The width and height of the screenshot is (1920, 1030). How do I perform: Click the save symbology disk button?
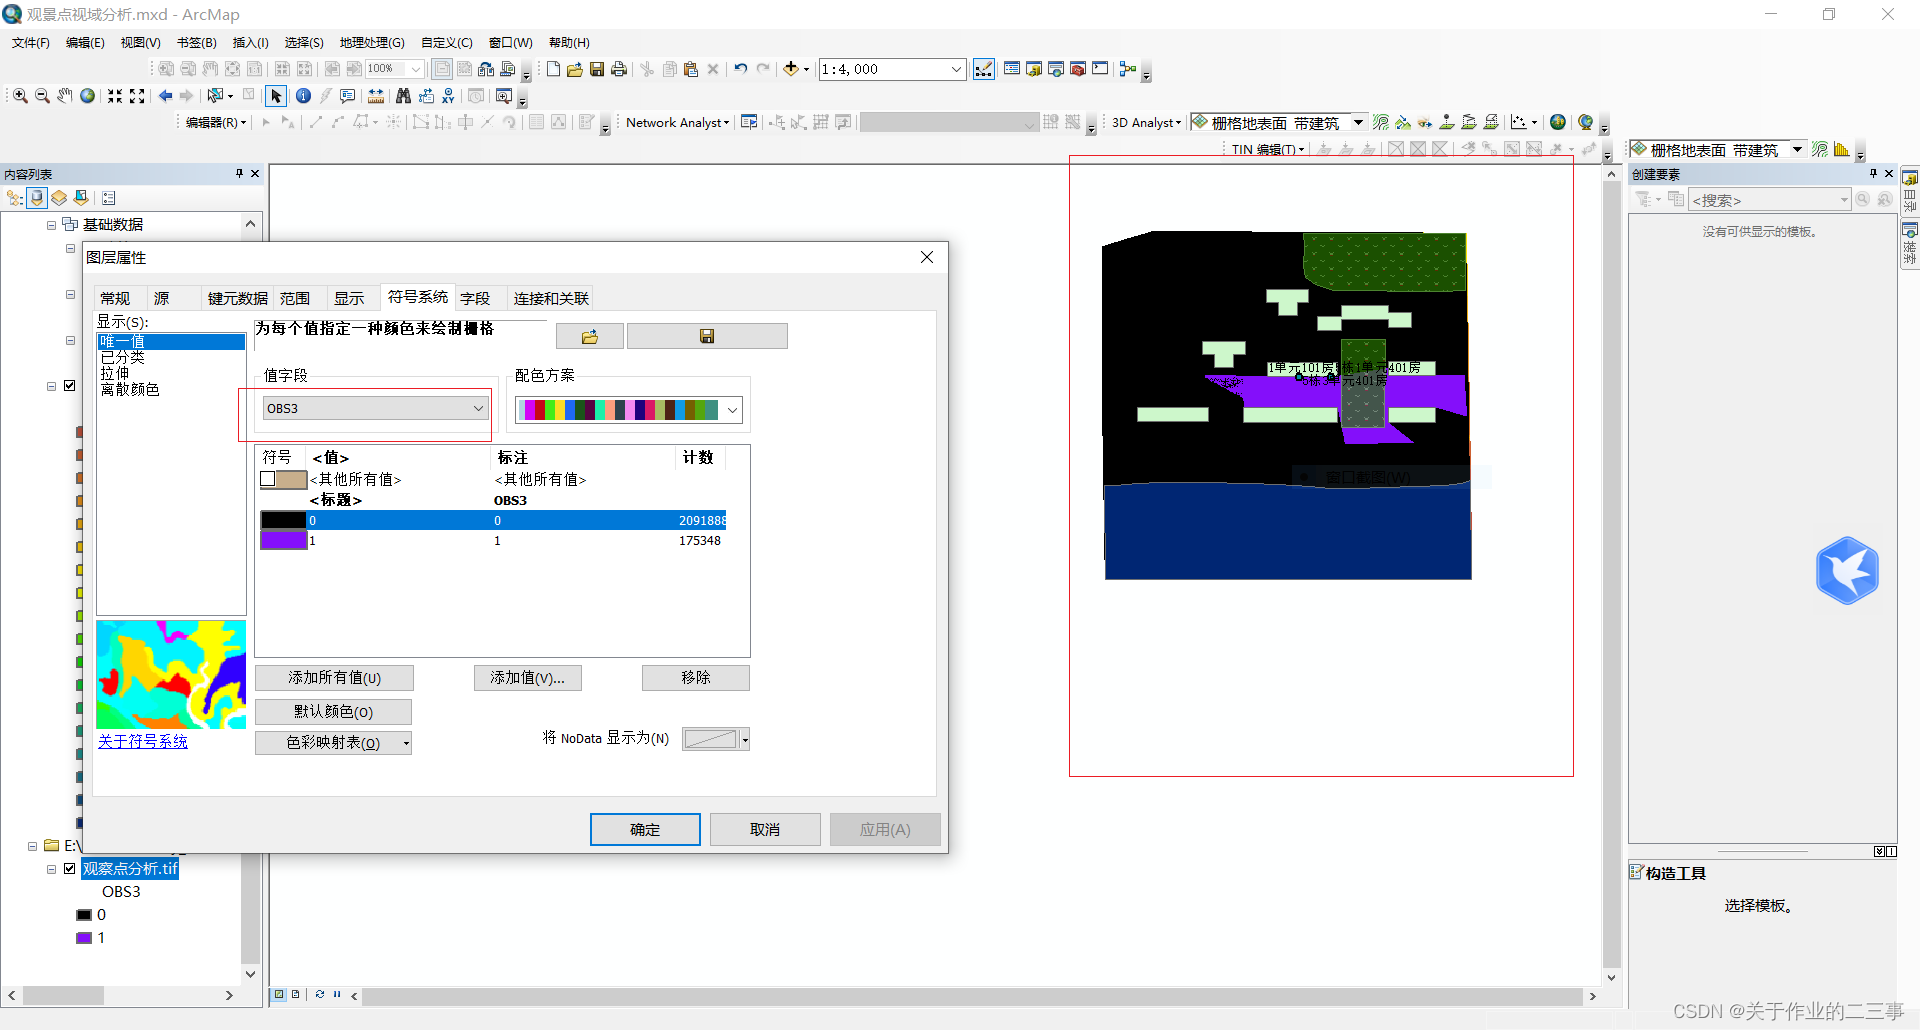point(707,336)
